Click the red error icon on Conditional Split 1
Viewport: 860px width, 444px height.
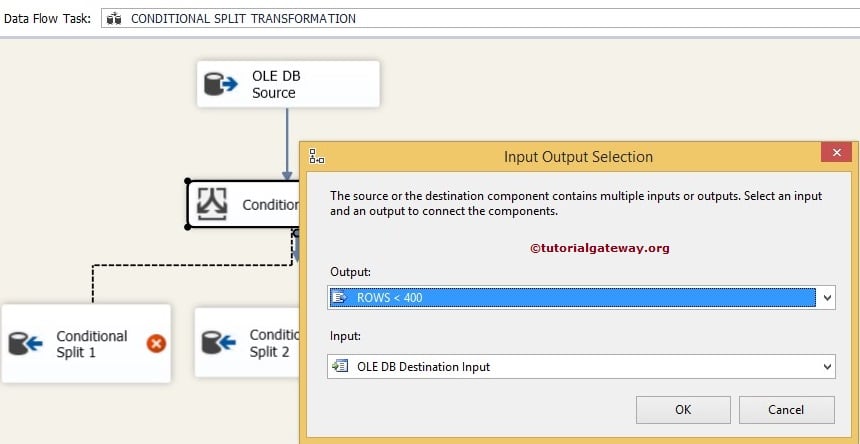156,344
